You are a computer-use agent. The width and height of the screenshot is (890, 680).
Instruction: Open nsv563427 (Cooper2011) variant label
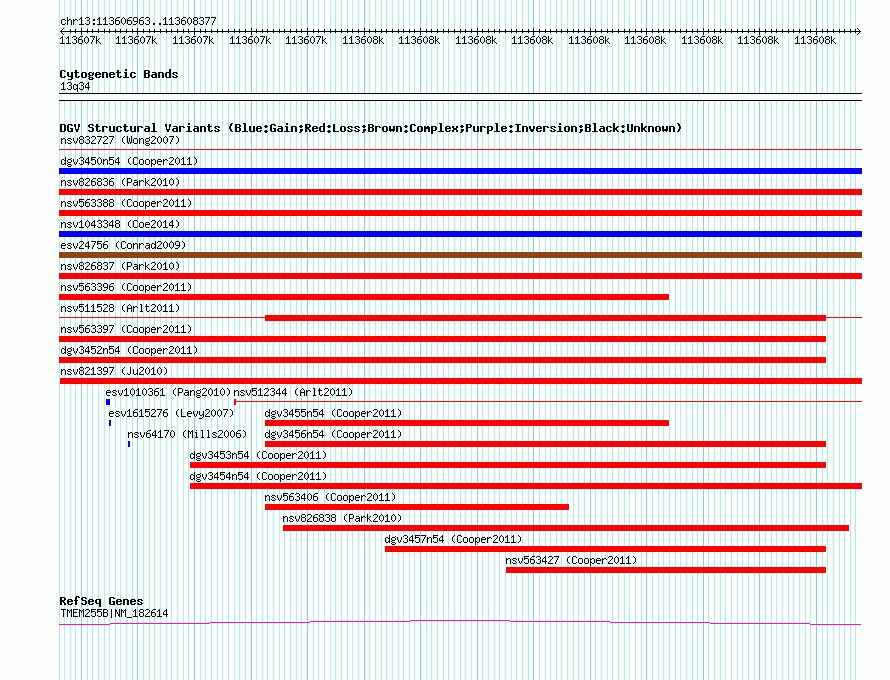pyautogui.click(x=572, y=560)
